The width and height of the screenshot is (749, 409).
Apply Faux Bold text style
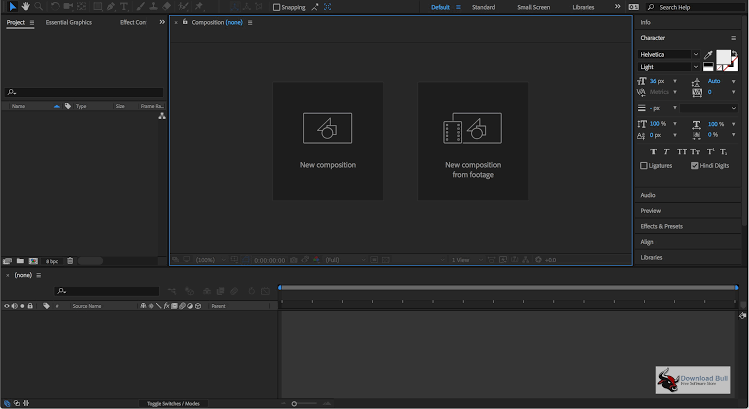click(x=653, y=151)
